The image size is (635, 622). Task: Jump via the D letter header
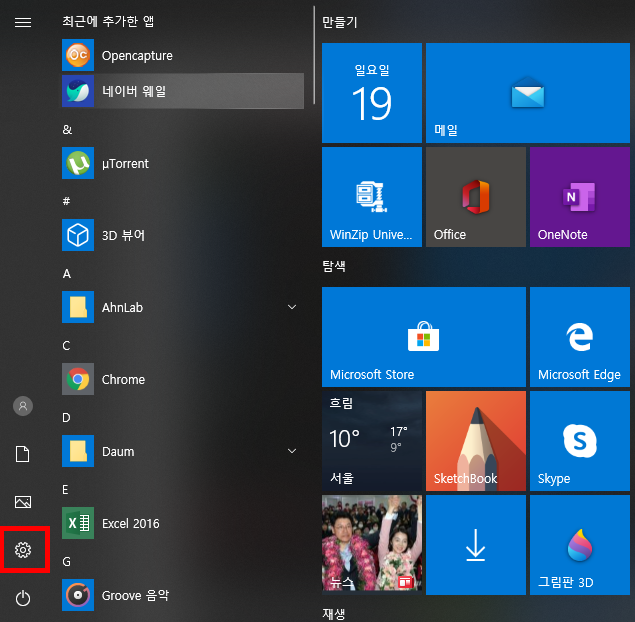tap(66, 418)
